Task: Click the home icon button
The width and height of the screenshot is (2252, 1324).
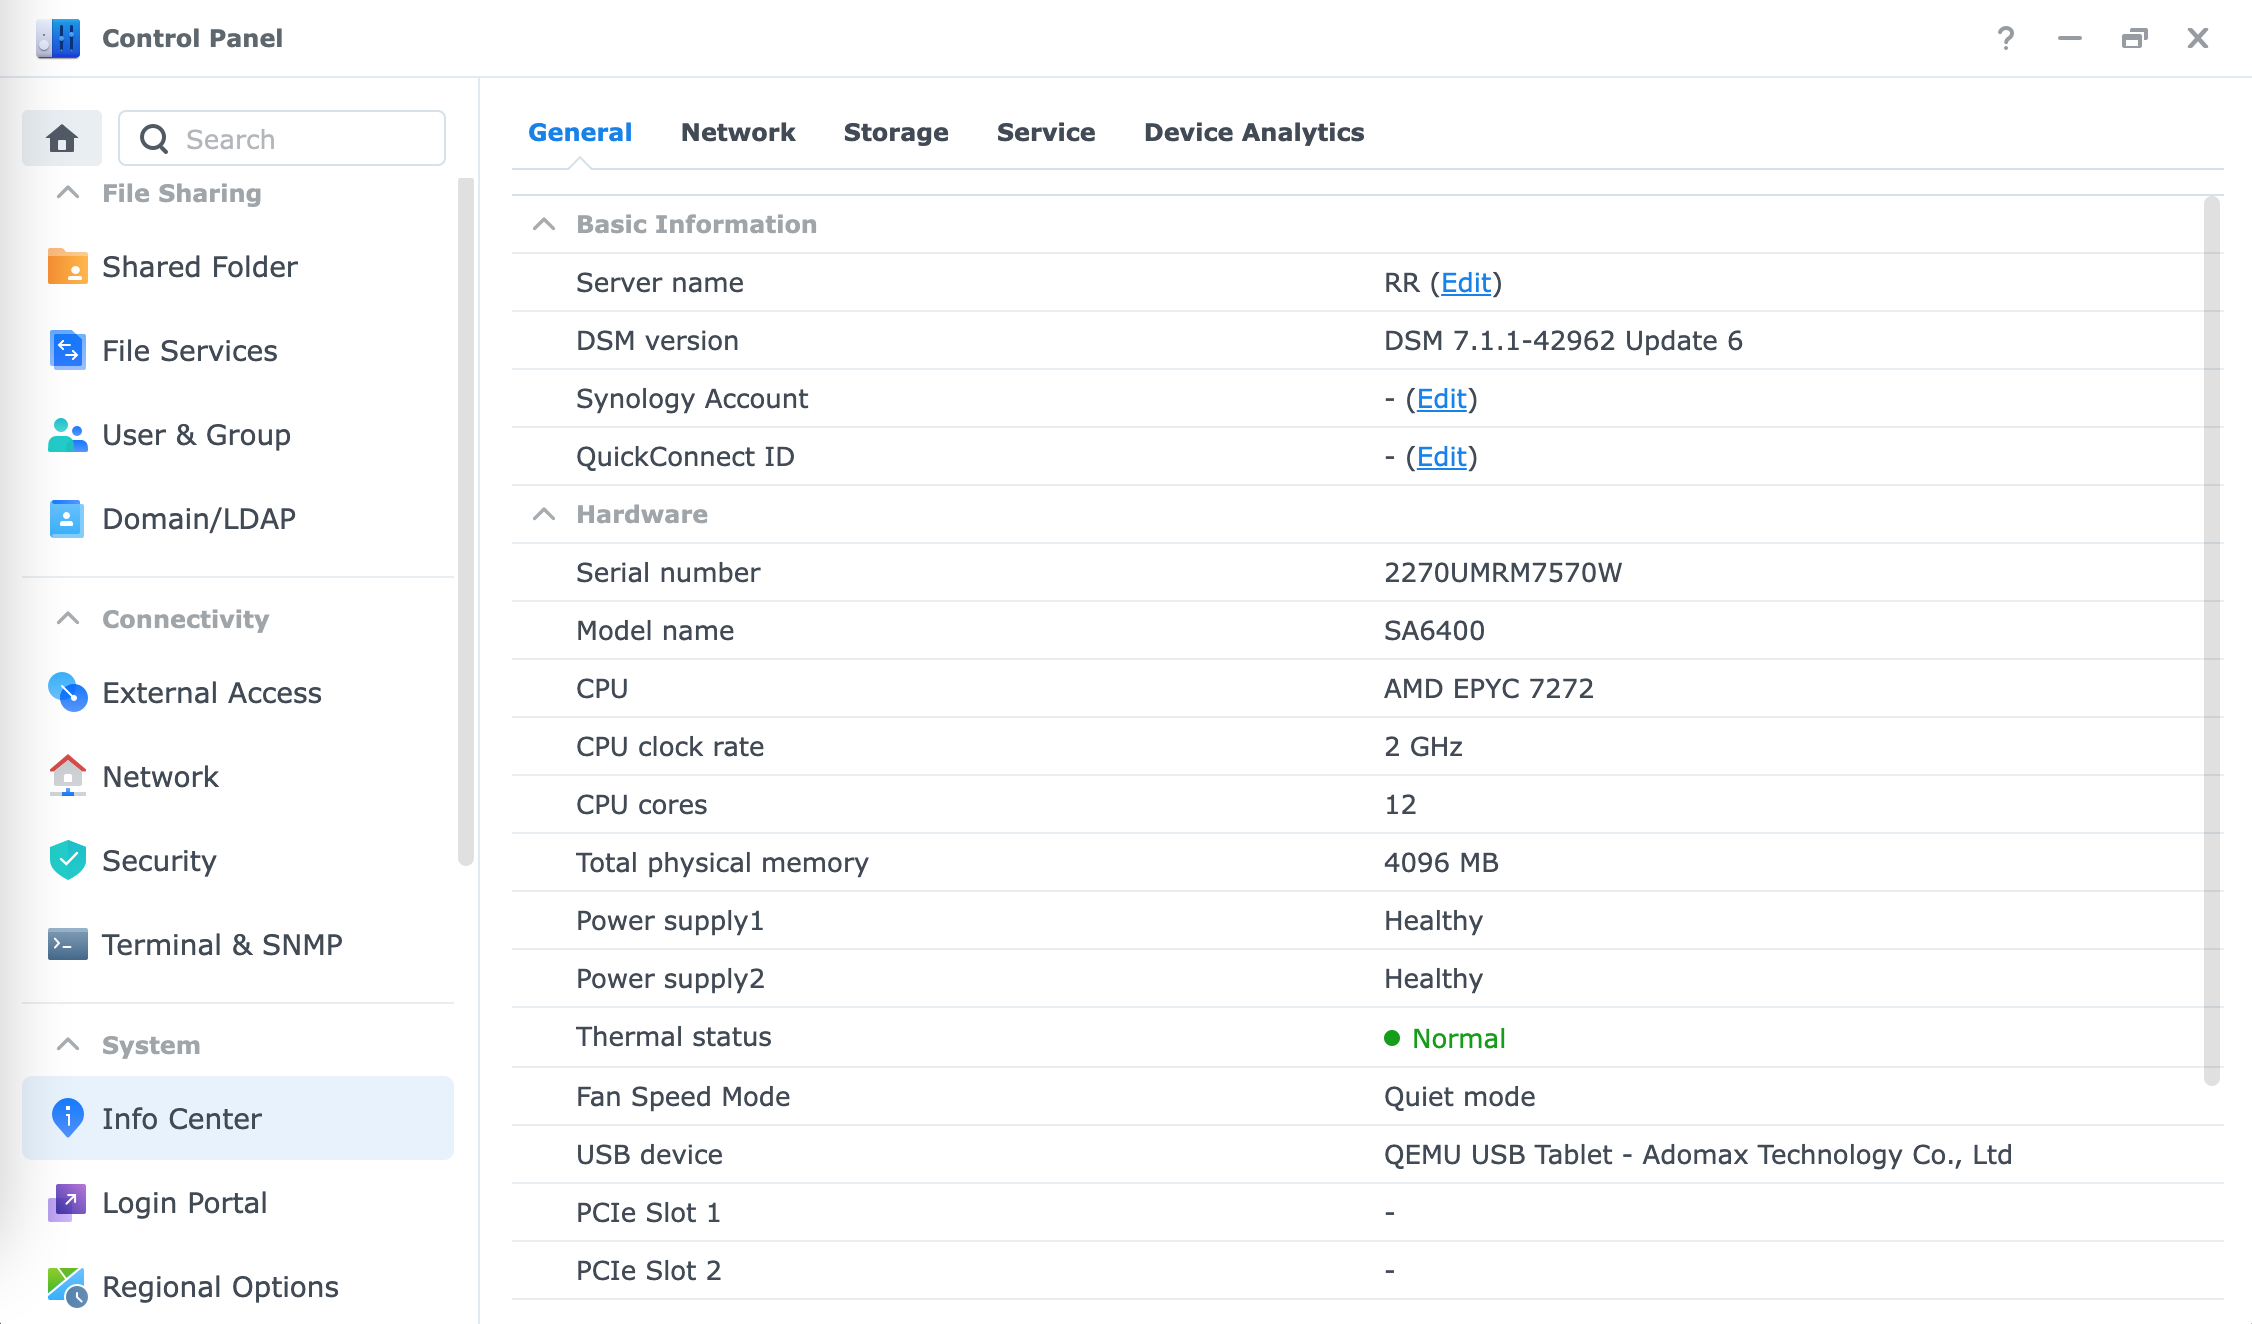Action: click(62, 138)
